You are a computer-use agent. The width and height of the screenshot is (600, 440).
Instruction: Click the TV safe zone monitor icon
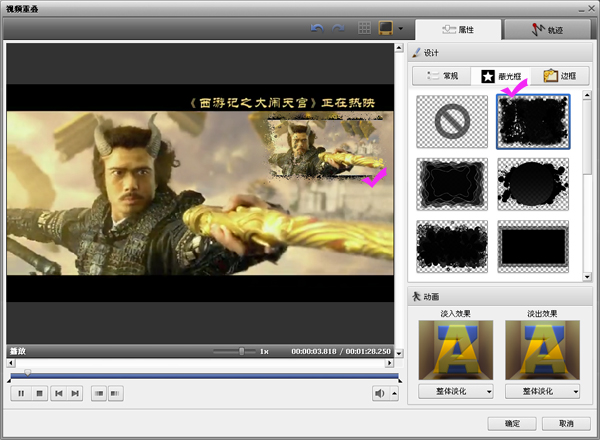(386, 28)
